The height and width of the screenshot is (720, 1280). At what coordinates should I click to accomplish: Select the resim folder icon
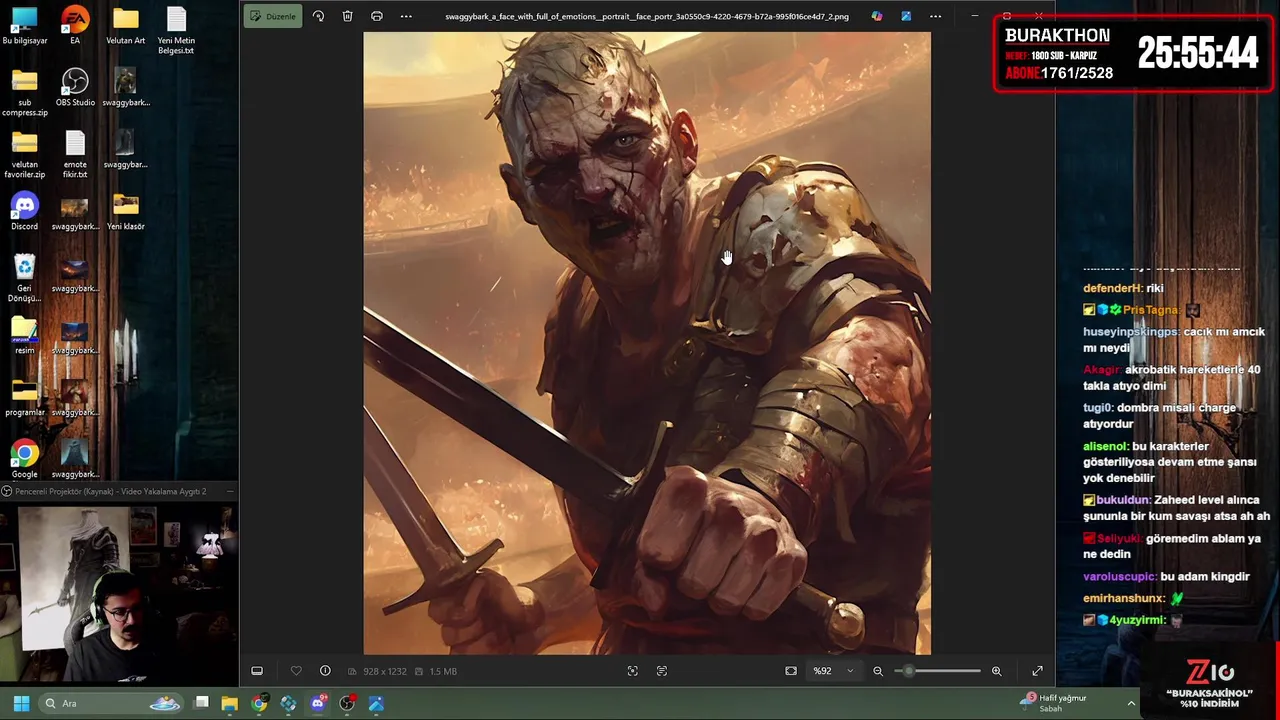coord(24,336)
